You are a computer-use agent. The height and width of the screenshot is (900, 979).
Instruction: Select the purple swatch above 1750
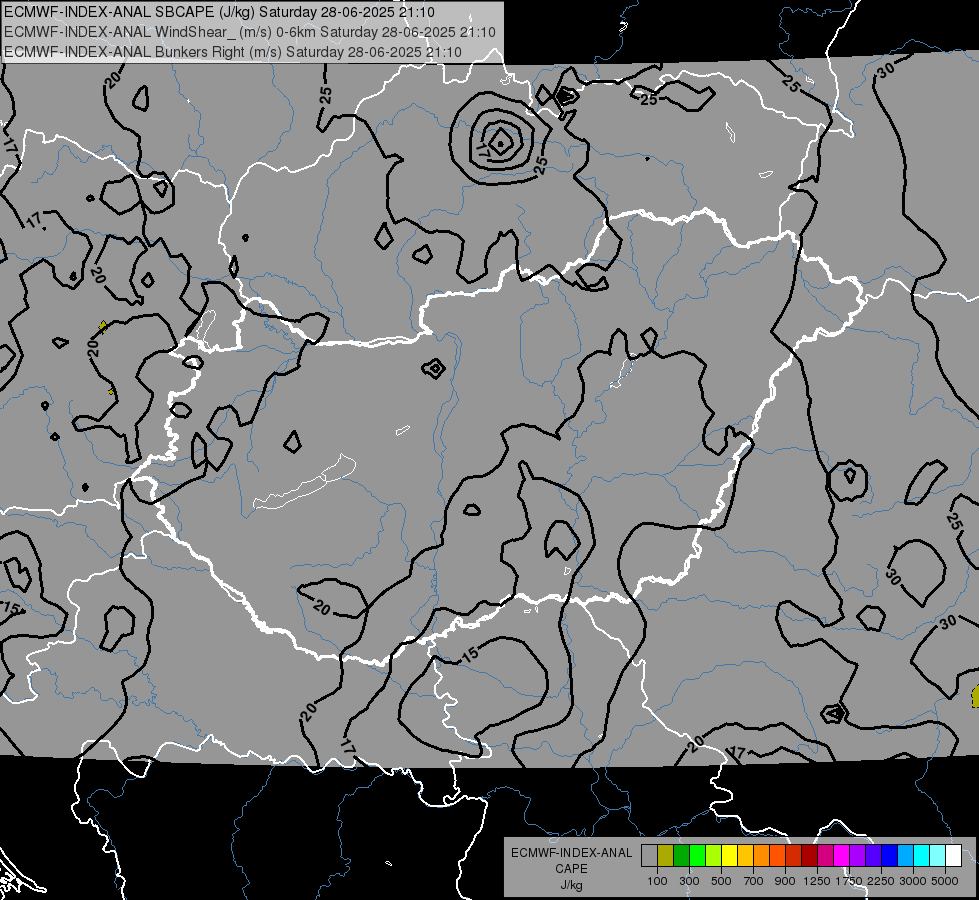857,855
